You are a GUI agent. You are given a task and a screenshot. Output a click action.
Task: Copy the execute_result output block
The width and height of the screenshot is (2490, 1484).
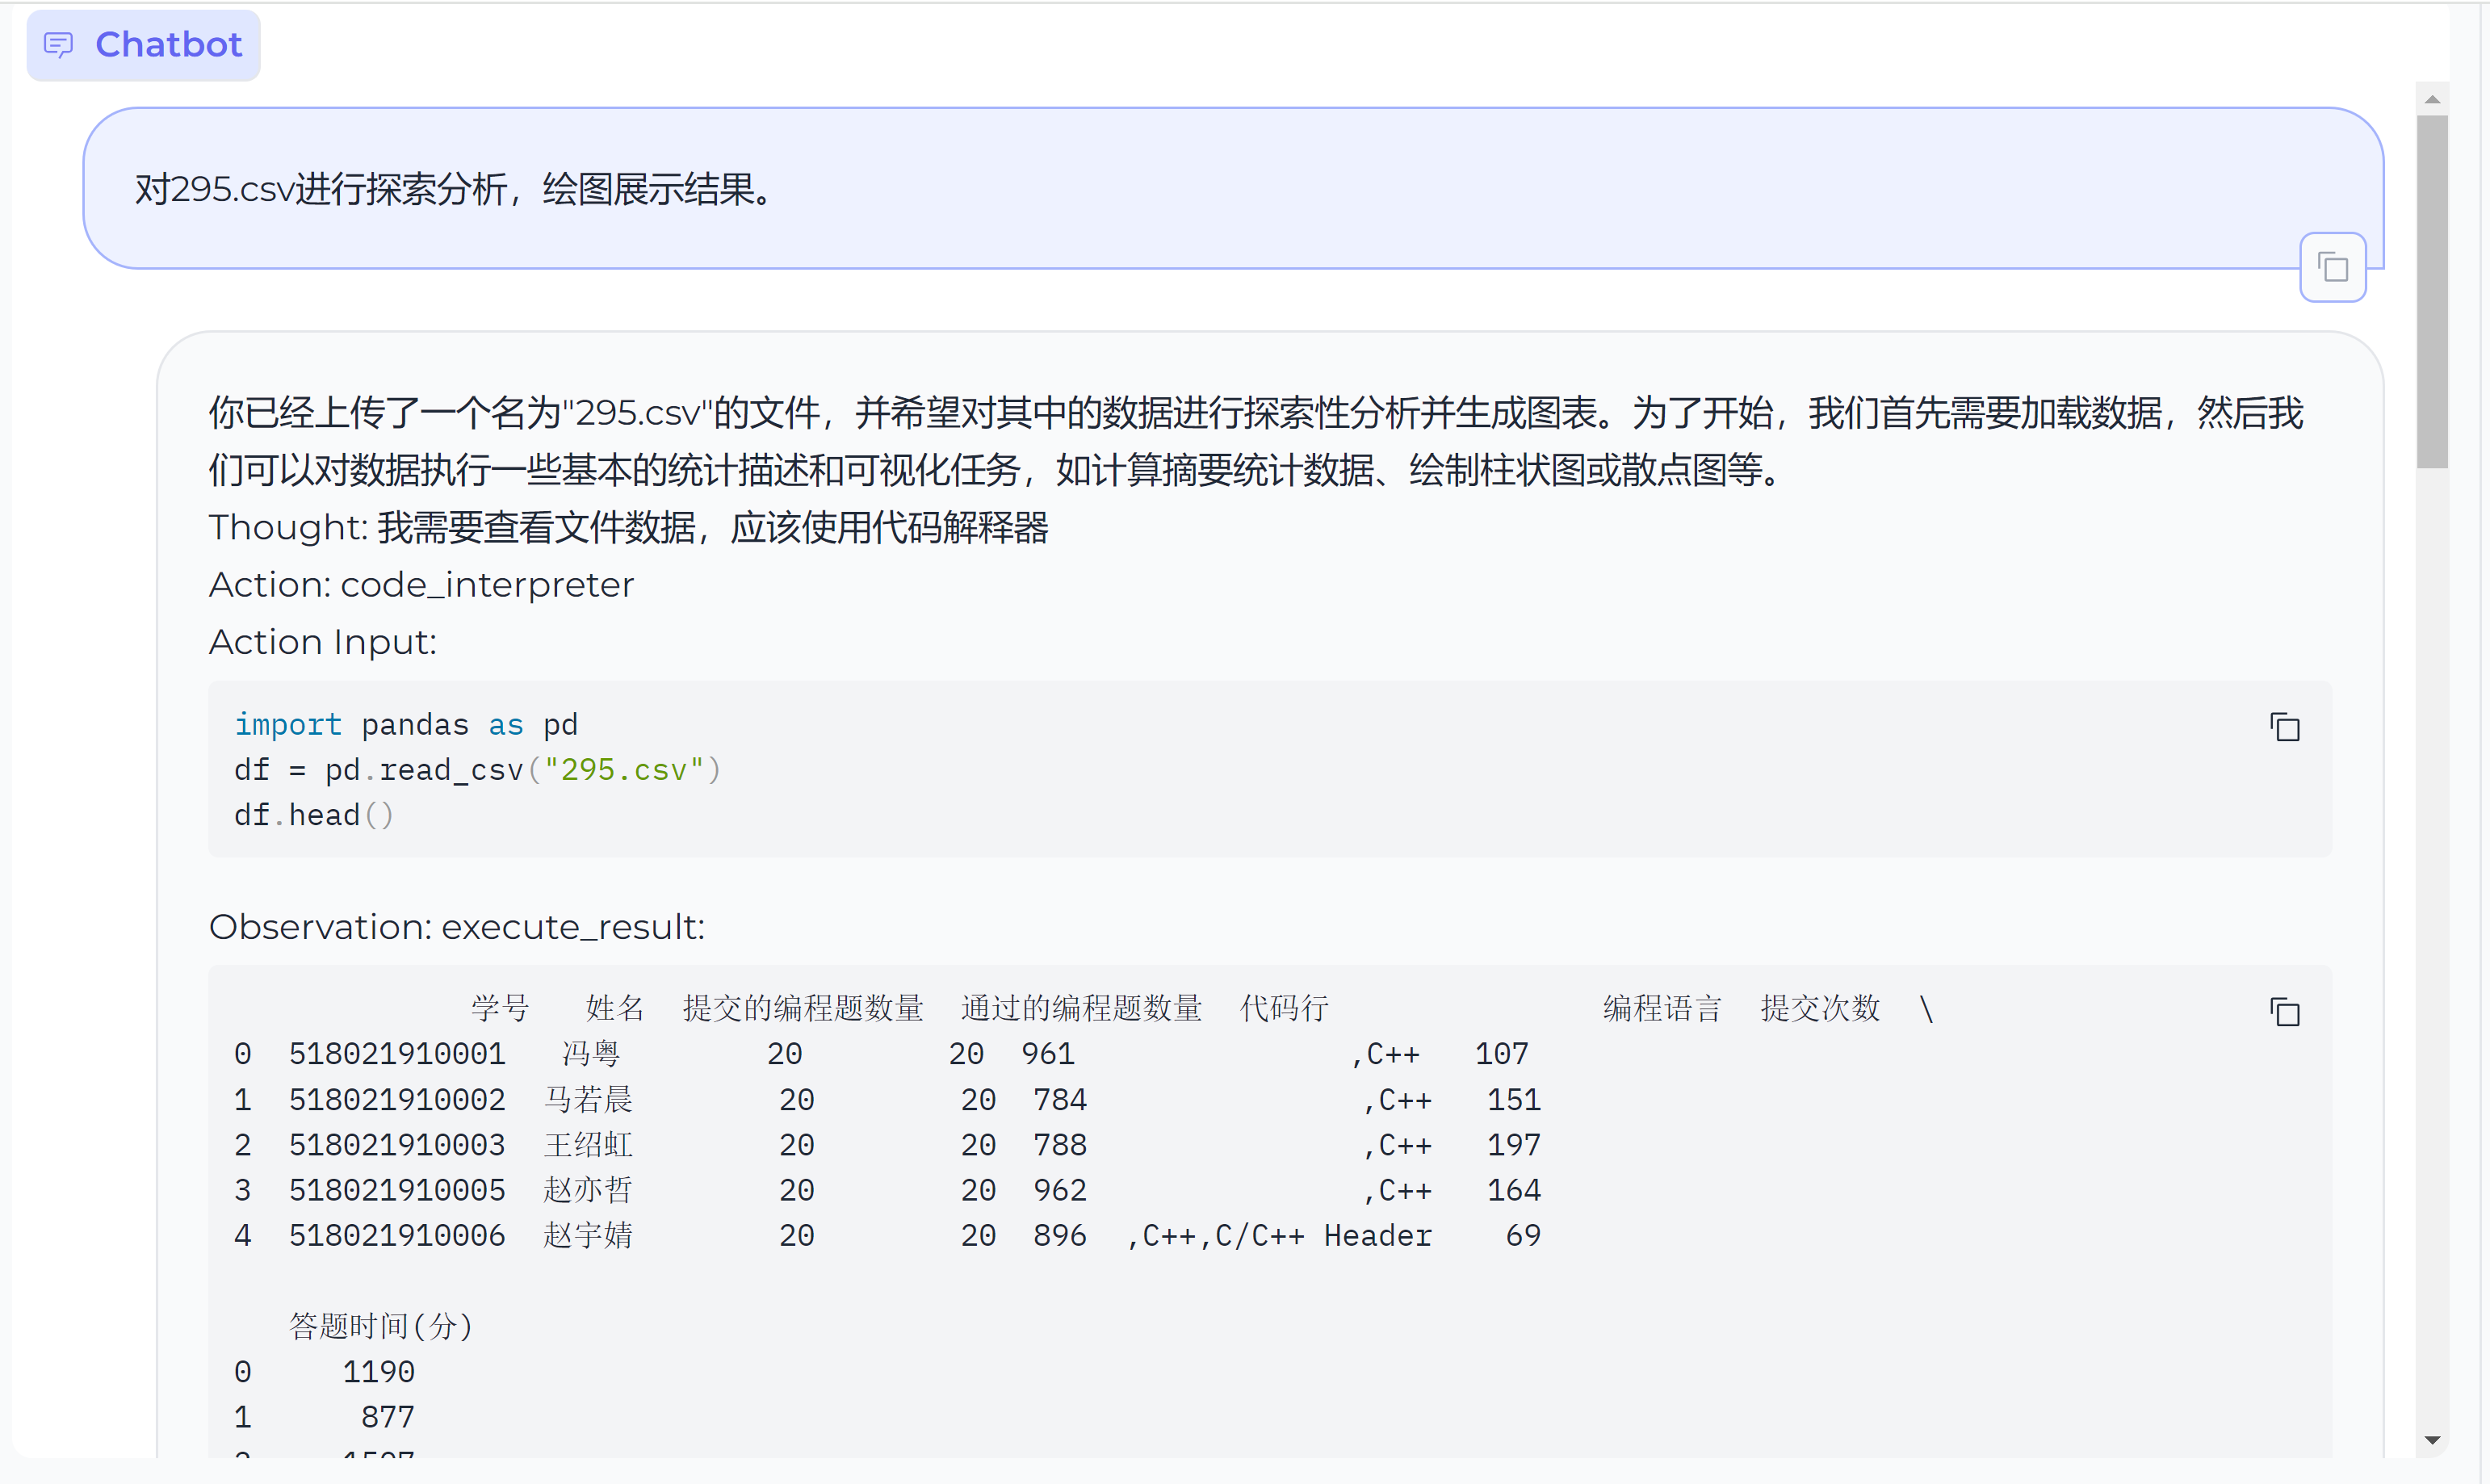click(2284, 1012)
